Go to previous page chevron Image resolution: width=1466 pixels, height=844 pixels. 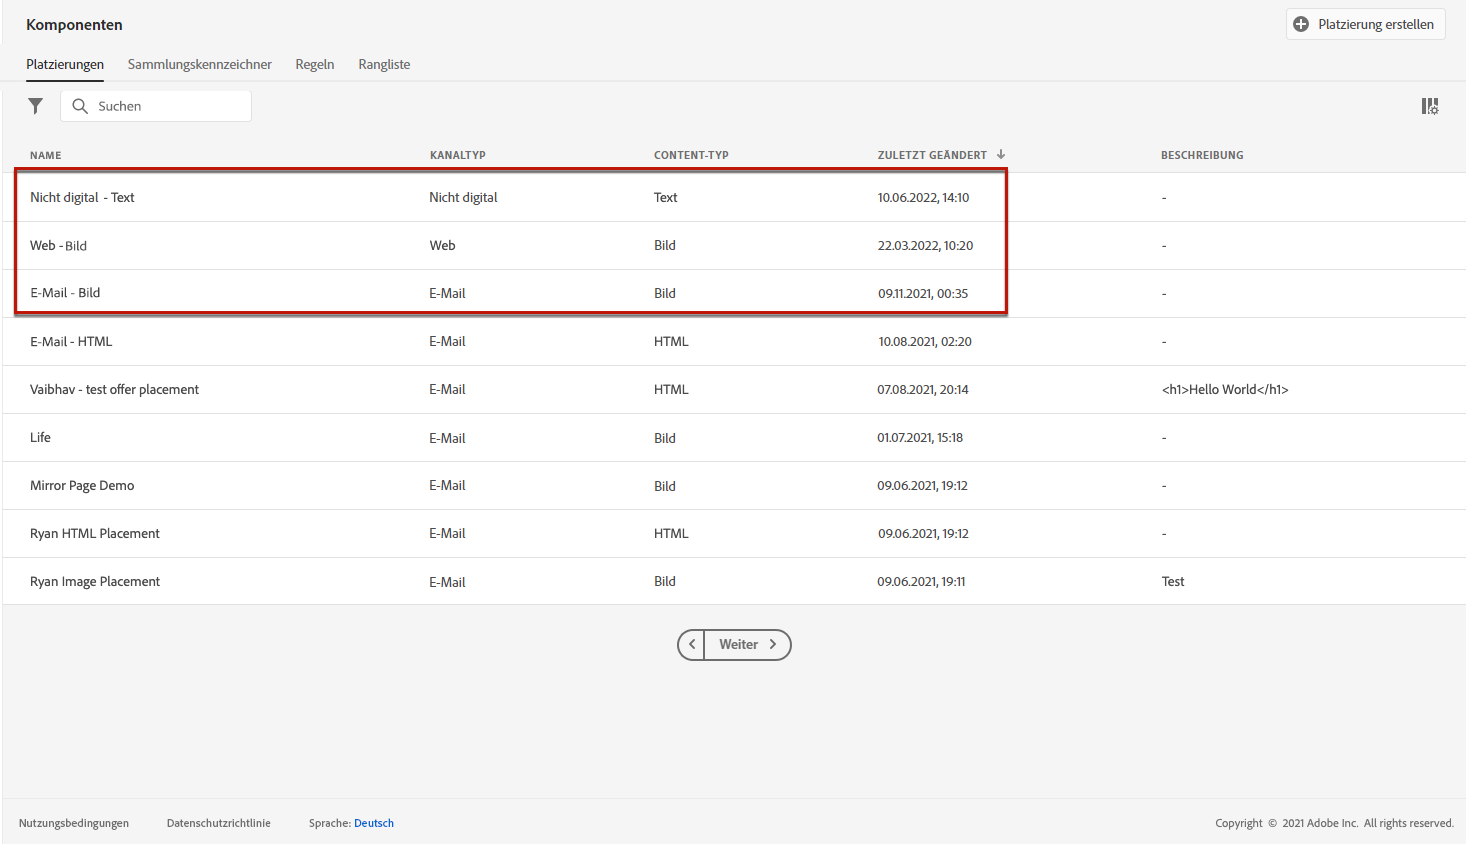(691, 645)
